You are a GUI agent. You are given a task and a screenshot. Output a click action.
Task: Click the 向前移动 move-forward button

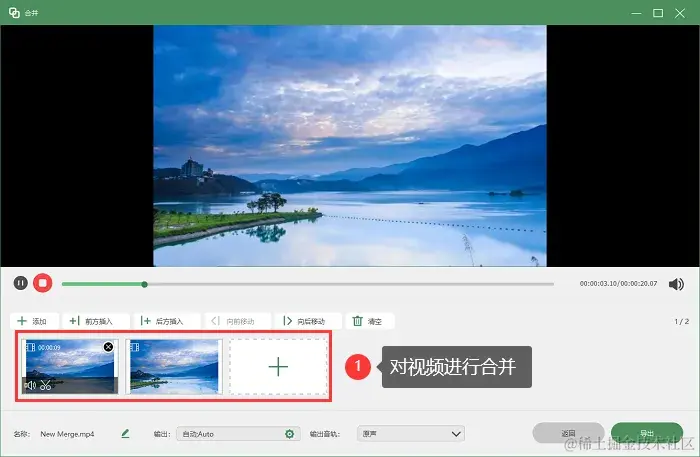(238, 321)
